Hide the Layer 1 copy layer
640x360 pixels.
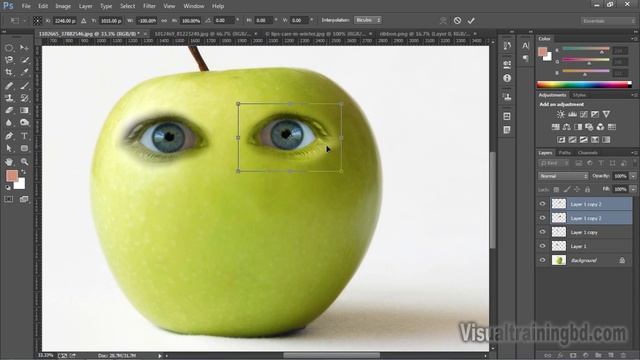coord(542,232)
